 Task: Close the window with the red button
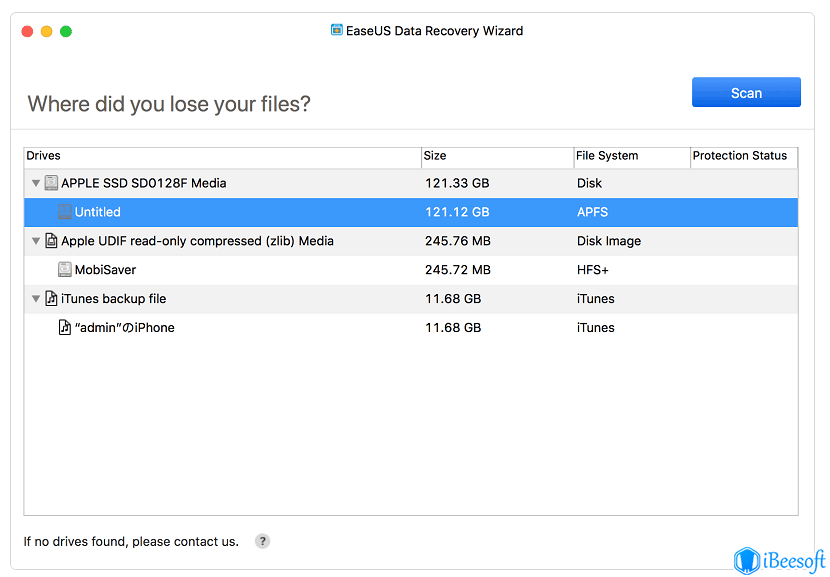coord(27,31)
